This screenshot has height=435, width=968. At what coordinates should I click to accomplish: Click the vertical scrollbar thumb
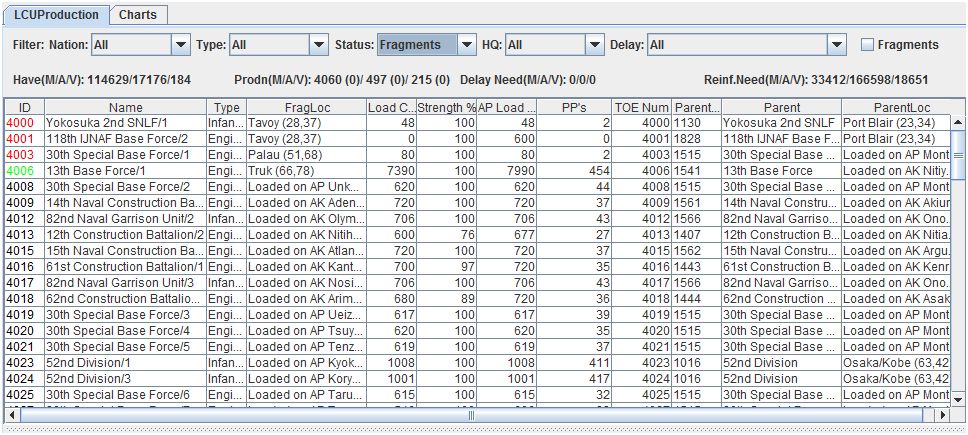tap(958, 155)
